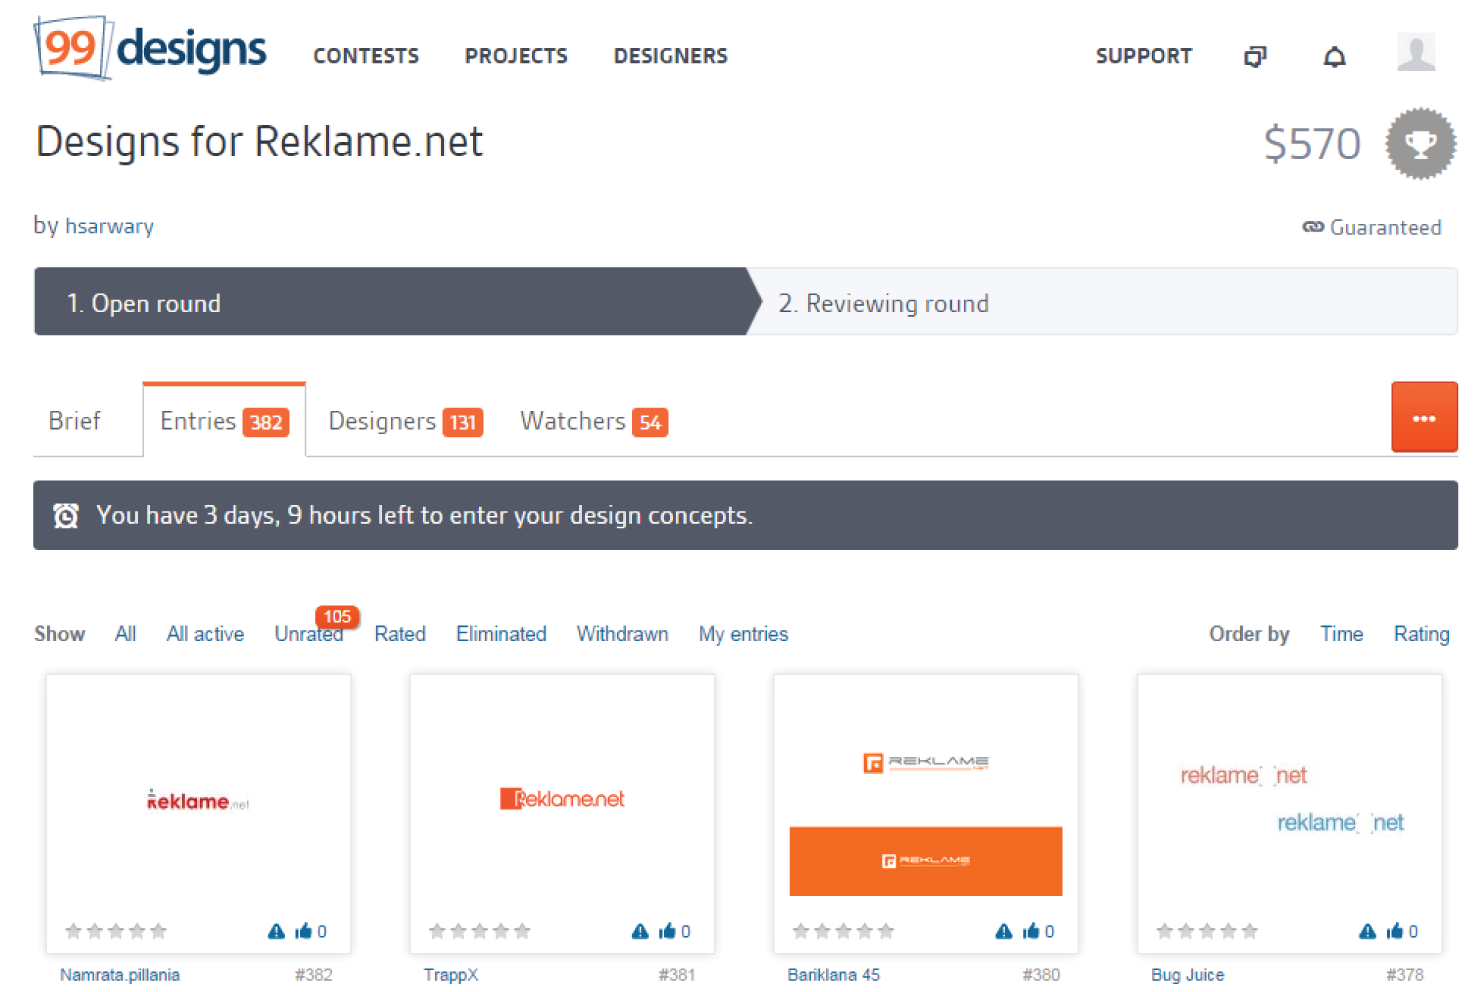Screen dimensions: 1478x992
Task: Open the messages chat icon in header
Action: tap(1255, 56)
